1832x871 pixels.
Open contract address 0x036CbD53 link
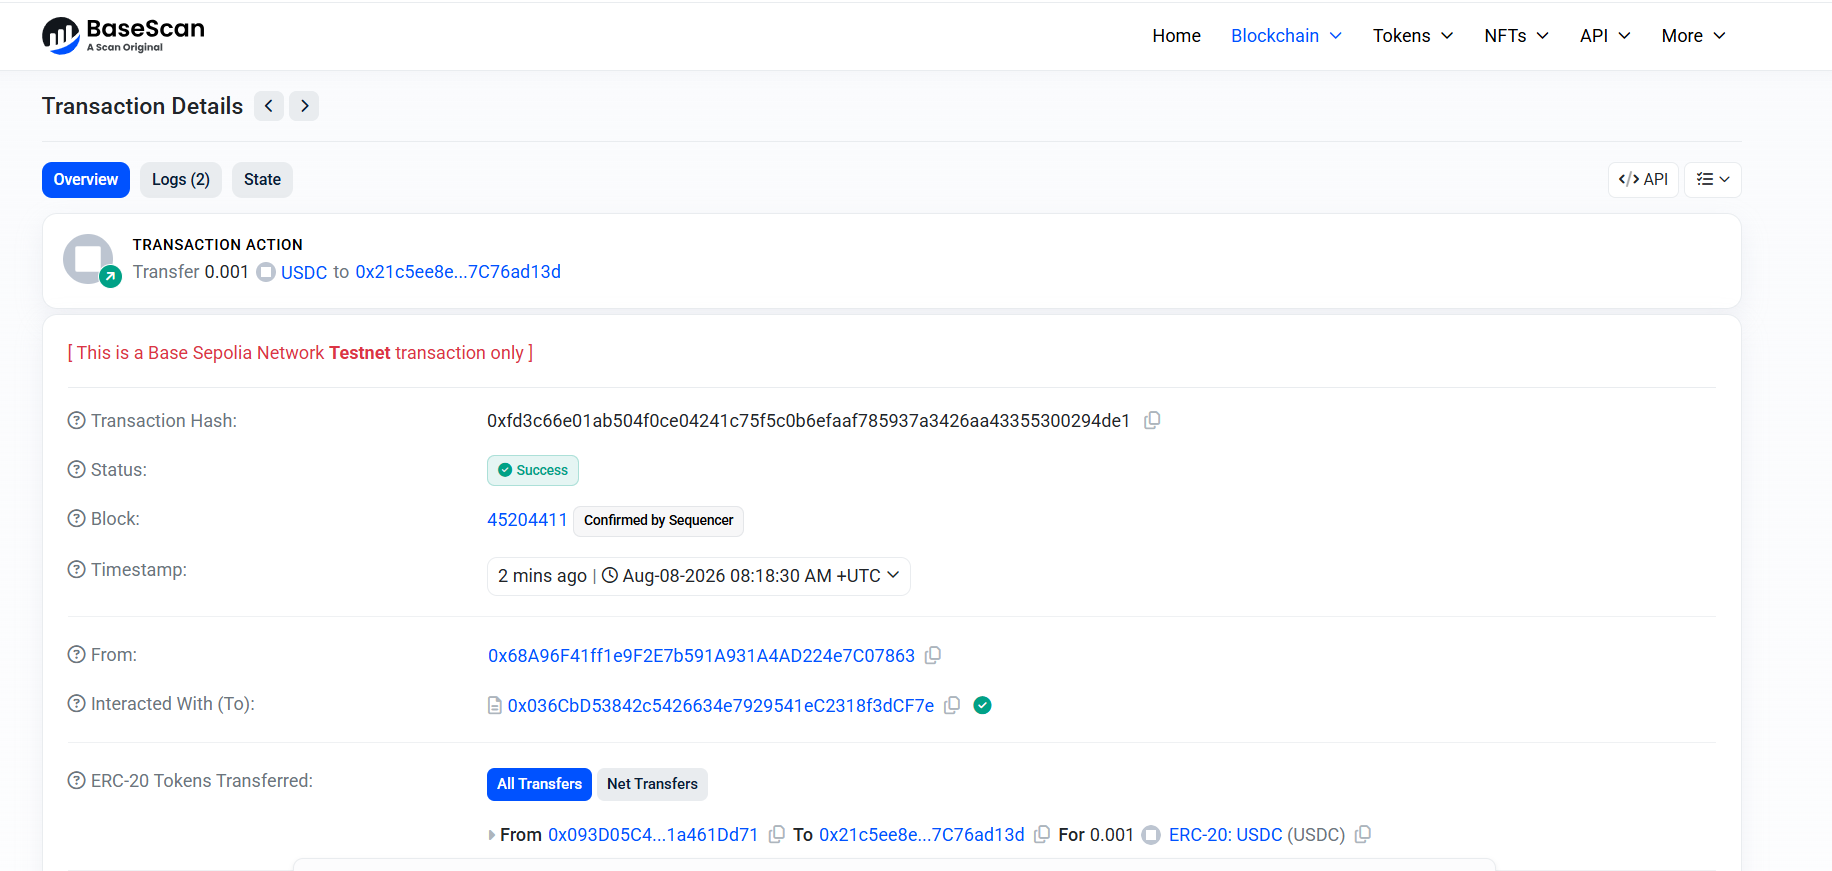tap(721, 706)
